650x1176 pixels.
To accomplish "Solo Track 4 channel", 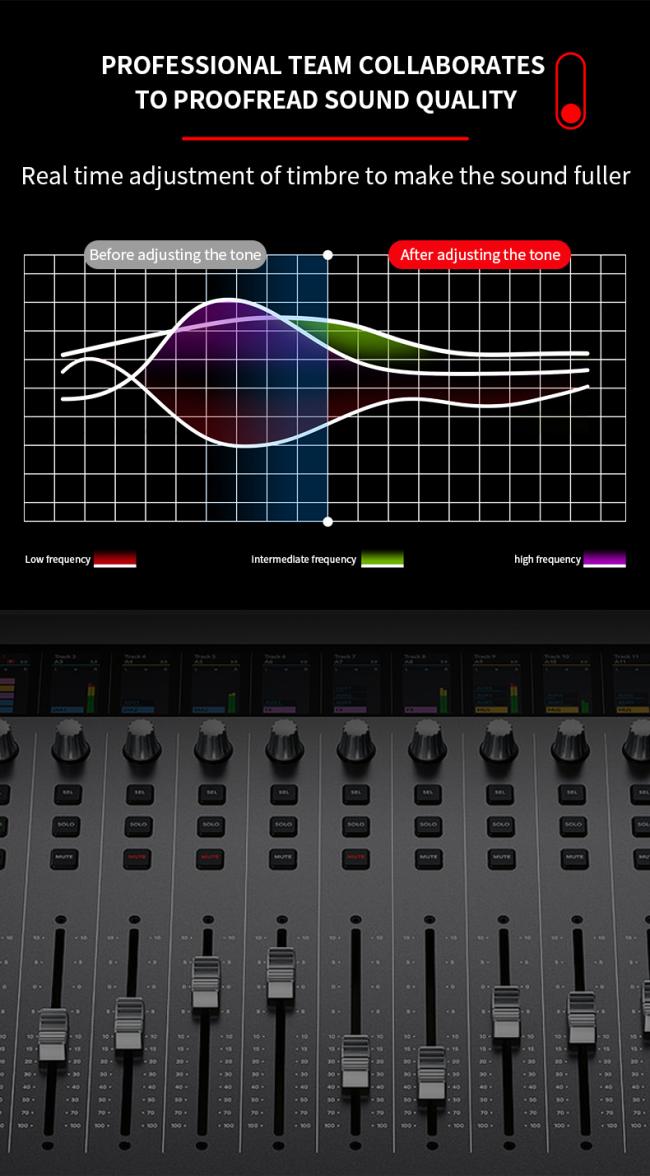I will coord(139,825).
